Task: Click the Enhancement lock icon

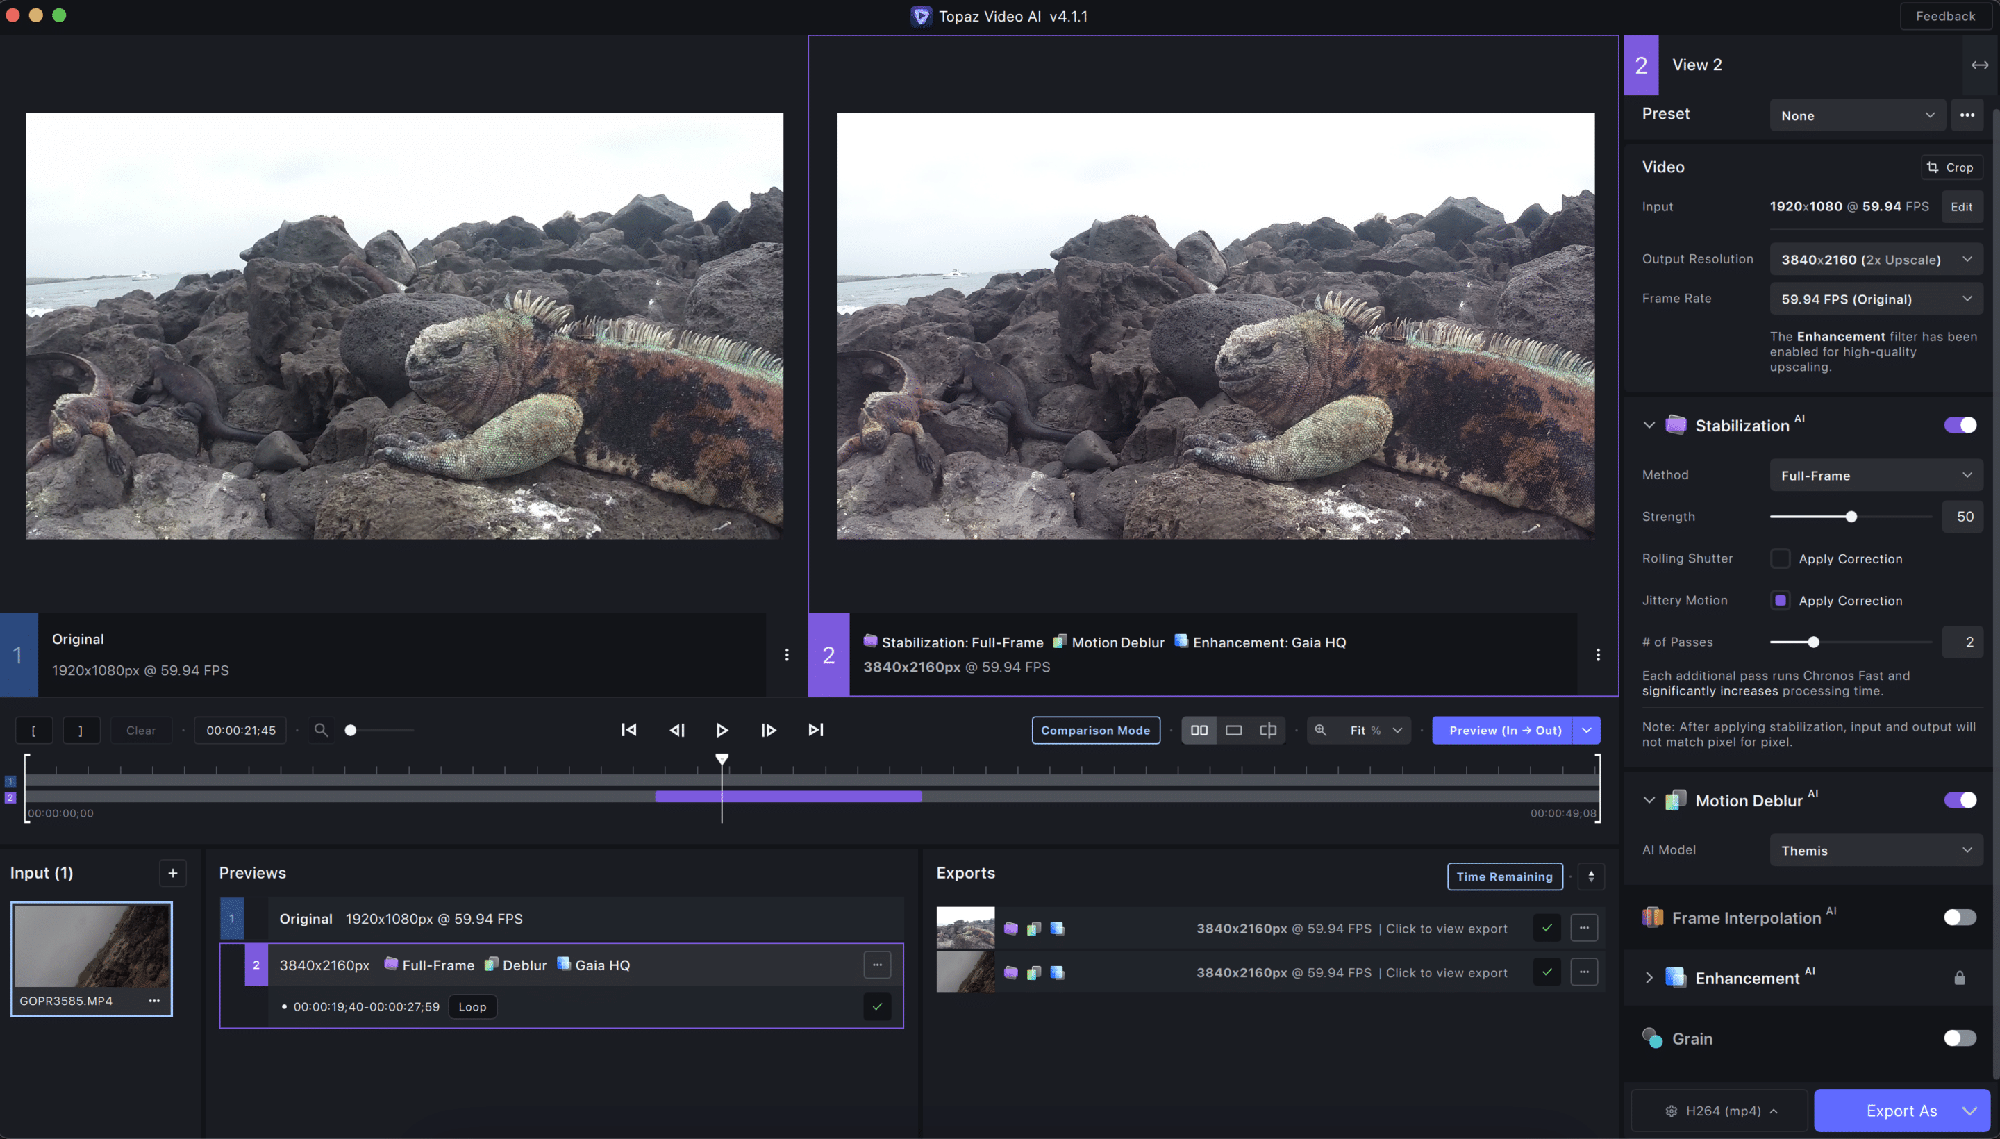Action: [1960, 978]
